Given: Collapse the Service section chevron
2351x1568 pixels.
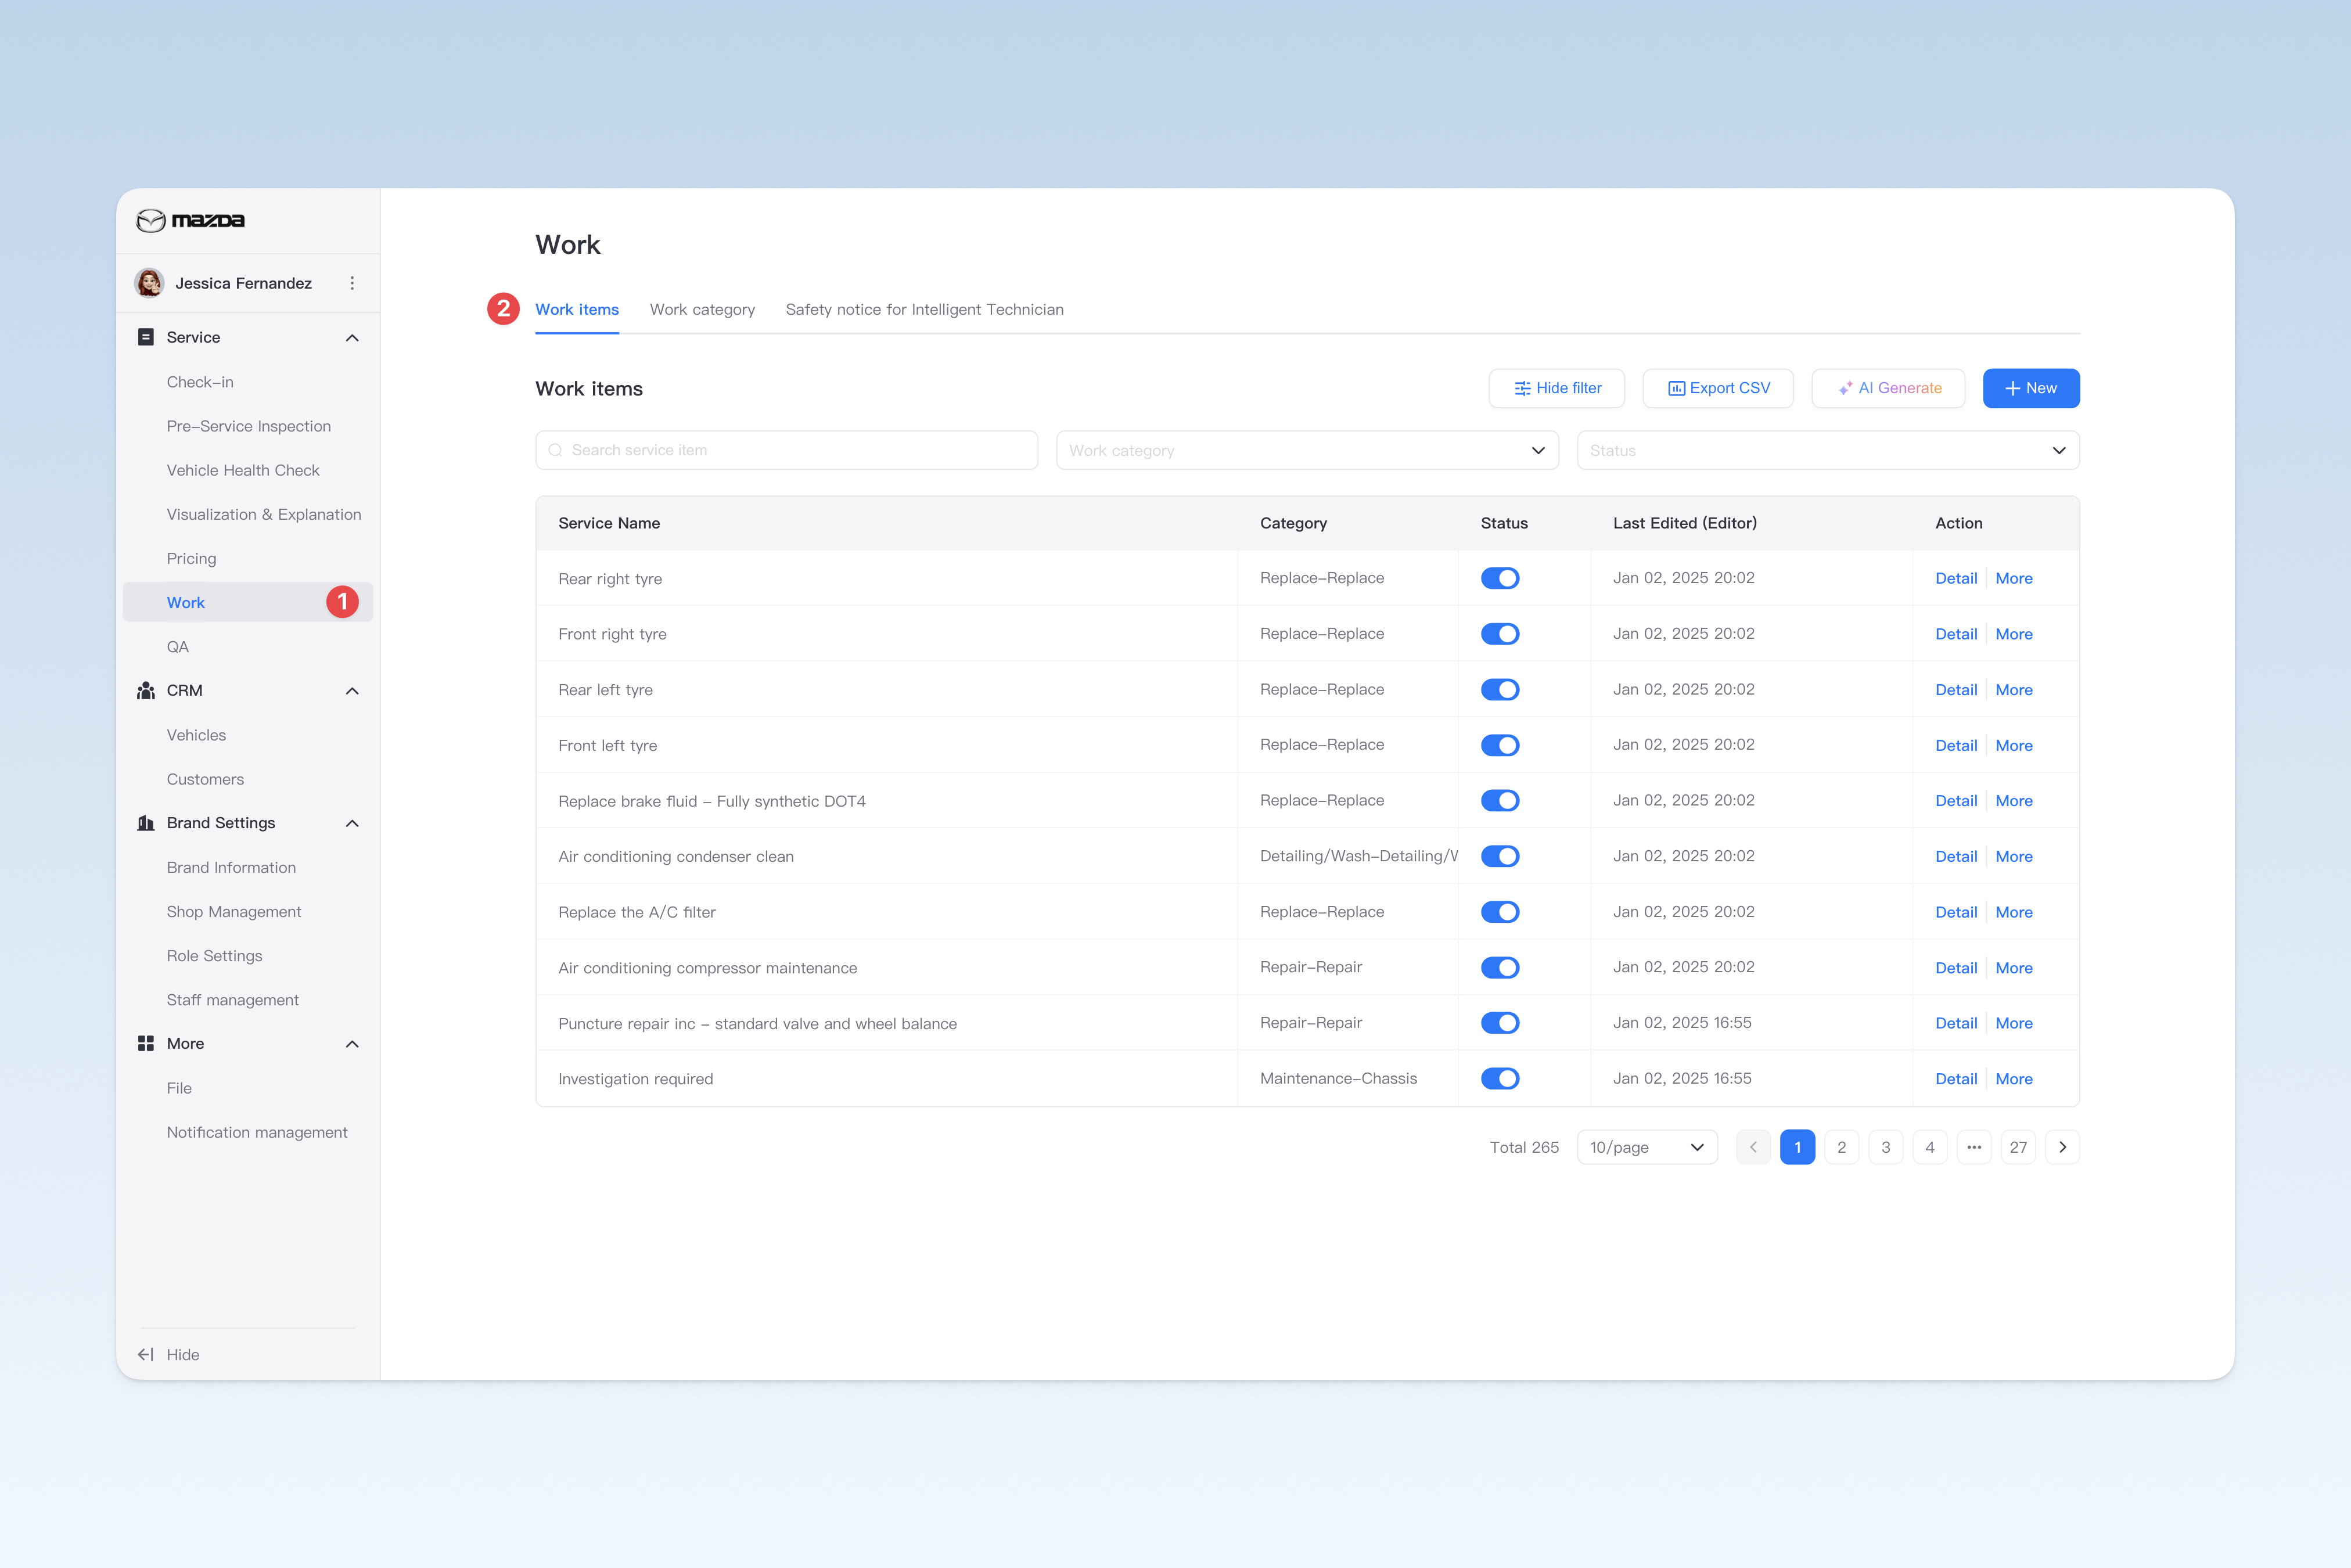Looking at the screenshot, I should (x=352, y=338).
